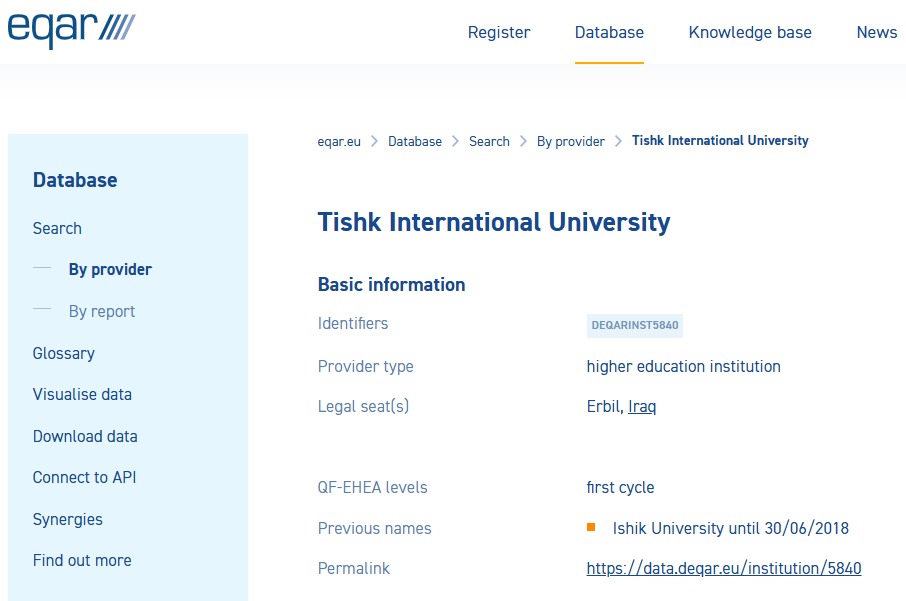Navigate to Database breadcrumb
The image size is (906, 601).
pyautogui.click(x=415, y=141)
